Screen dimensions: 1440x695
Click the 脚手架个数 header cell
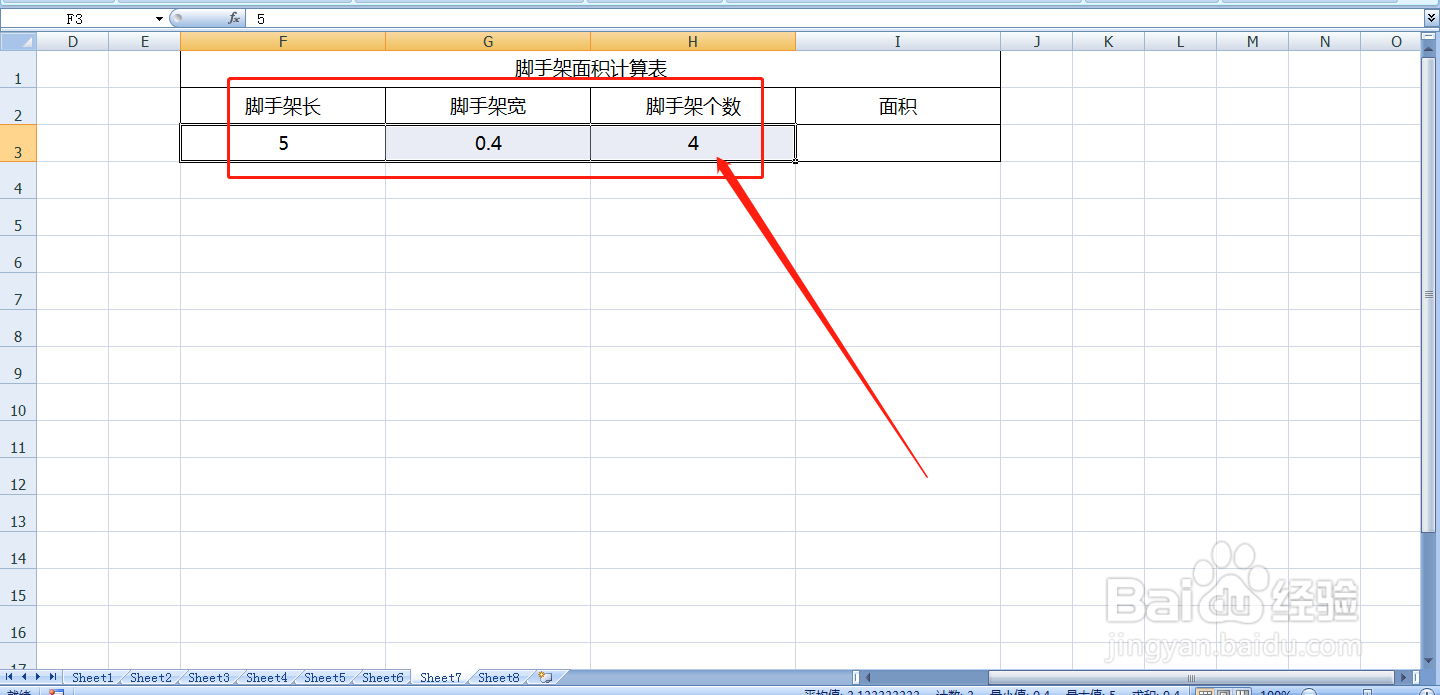pyautogui.click(x=693, y=106)
